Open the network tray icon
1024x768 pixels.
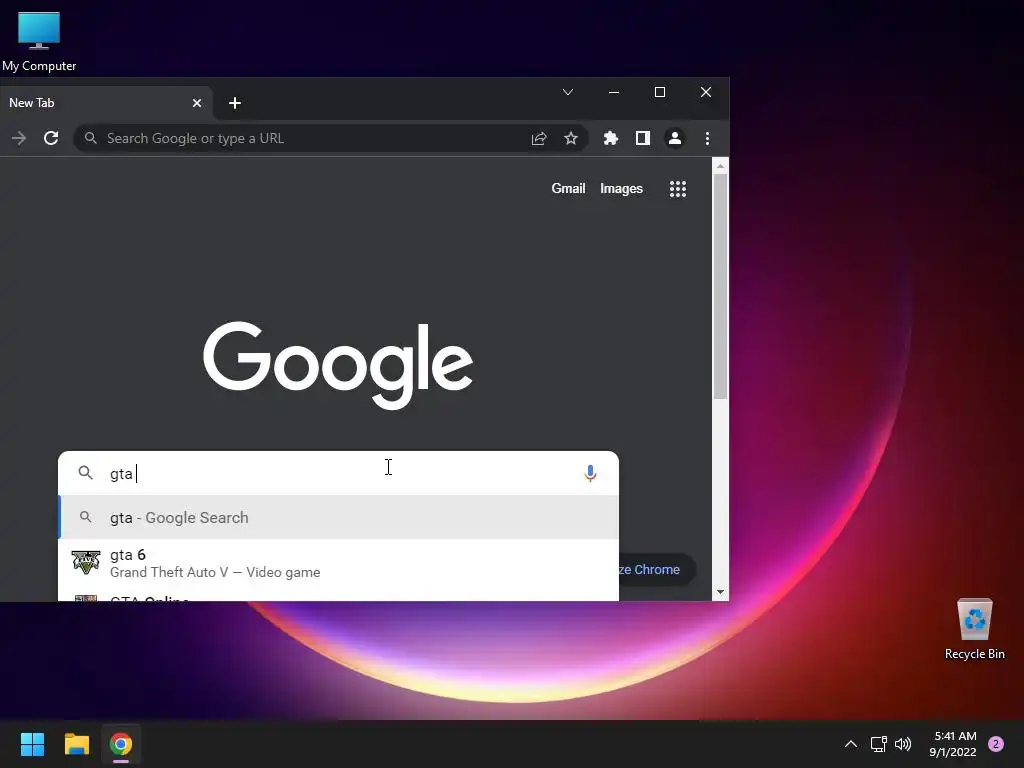[x=878, y=744]
